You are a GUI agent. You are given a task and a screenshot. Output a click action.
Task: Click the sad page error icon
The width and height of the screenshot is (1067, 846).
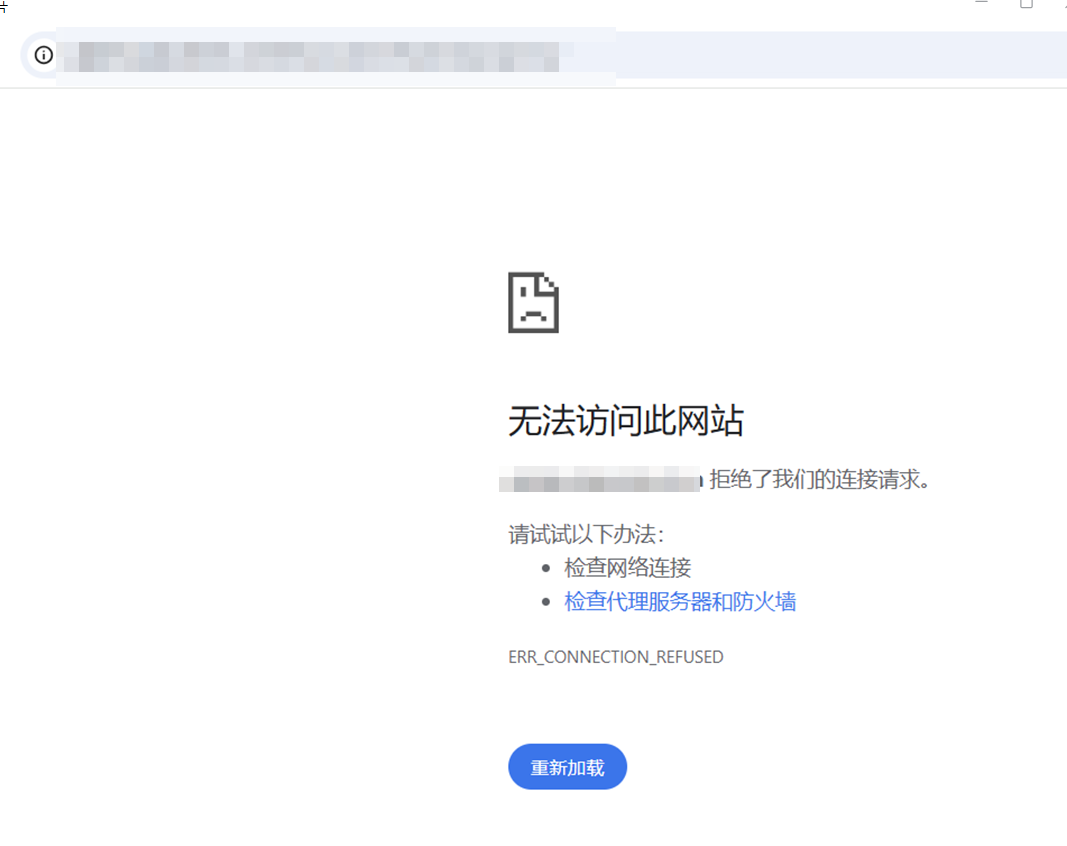tap(534, 303)
